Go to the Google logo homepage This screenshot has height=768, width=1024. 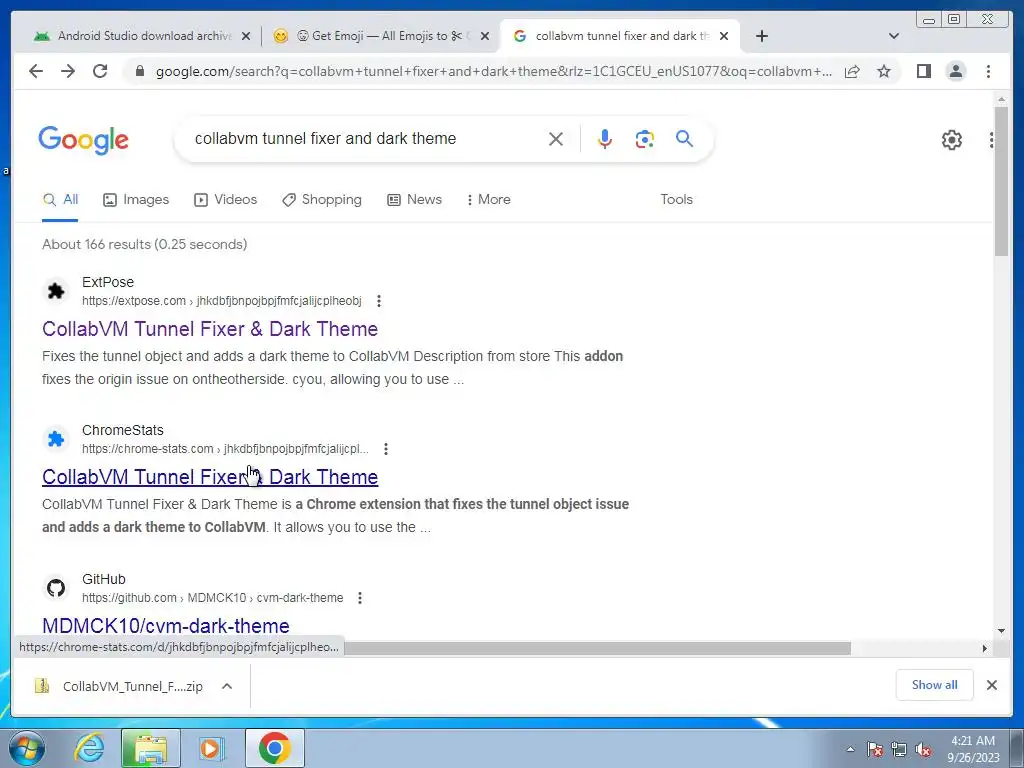click(84, 140)
